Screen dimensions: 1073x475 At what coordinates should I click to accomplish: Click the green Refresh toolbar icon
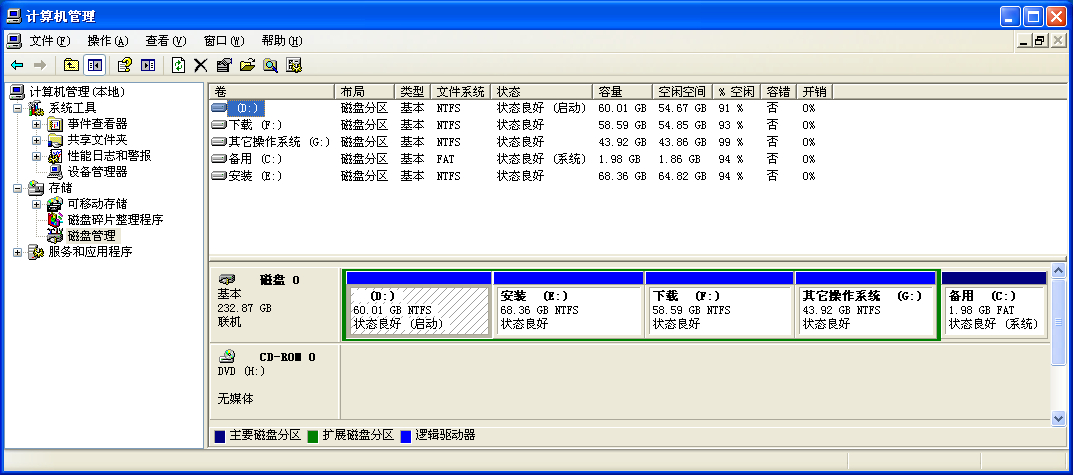coord(178,65)
